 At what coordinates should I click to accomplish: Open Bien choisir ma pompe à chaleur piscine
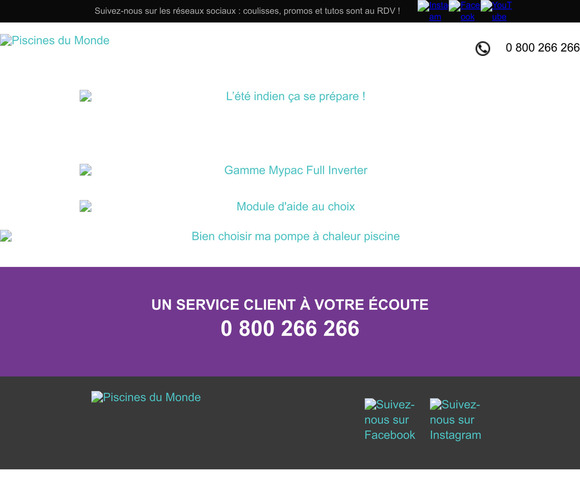296,236
